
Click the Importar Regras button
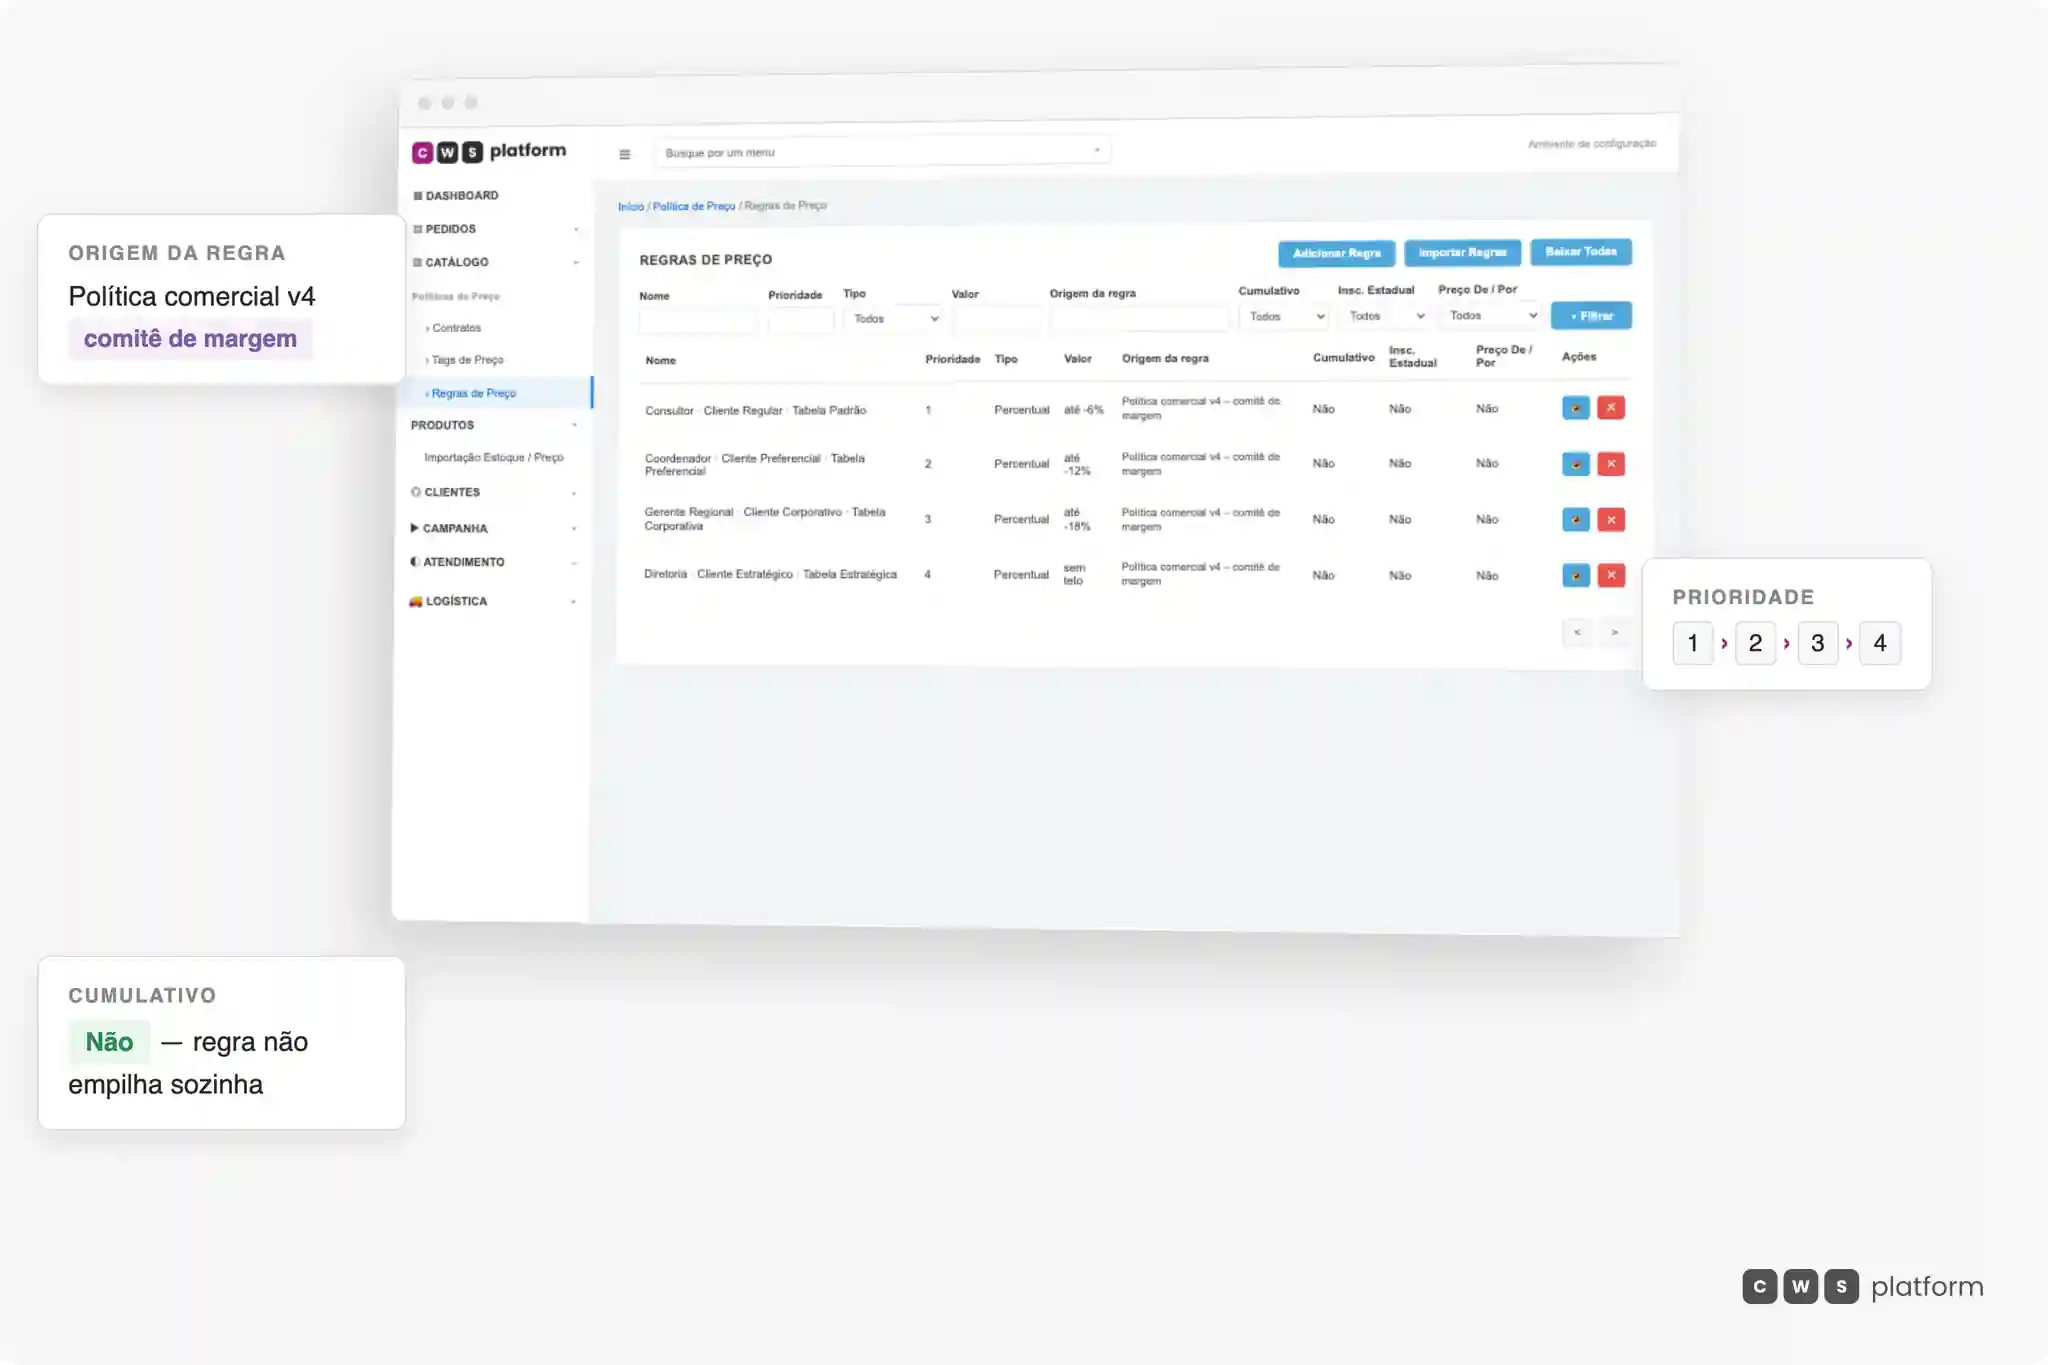(1462, 252)
